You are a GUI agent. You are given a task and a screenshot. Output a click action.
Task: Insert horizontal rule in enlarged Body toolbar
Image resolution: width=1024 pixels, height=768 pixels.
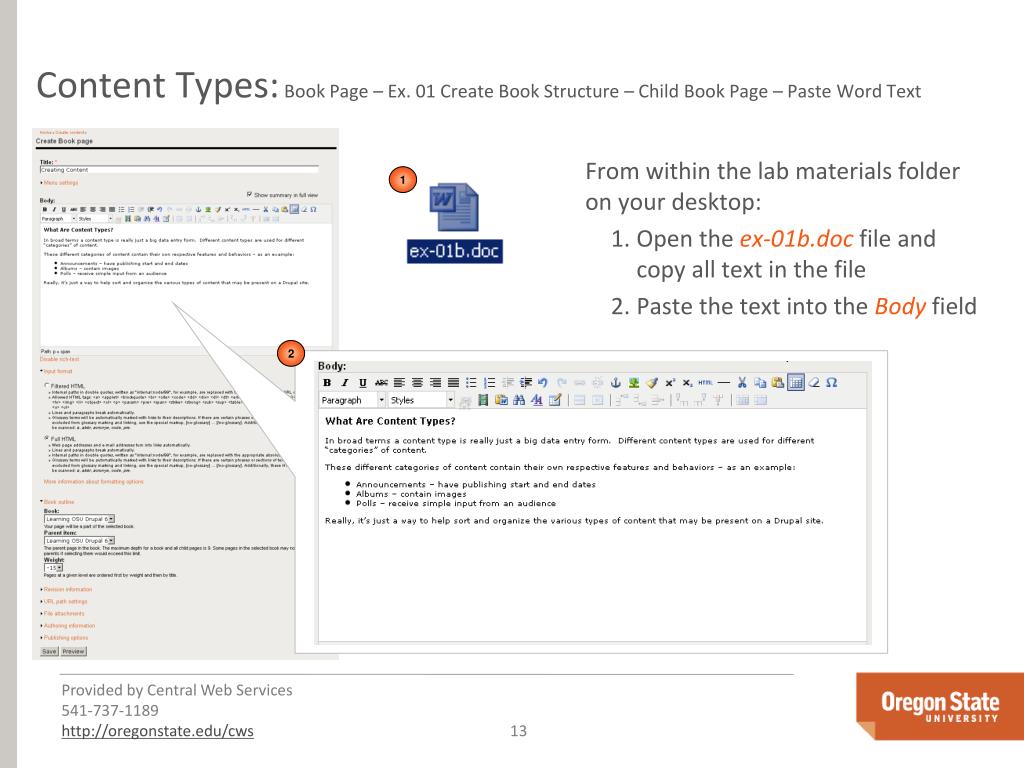point(724,383)
